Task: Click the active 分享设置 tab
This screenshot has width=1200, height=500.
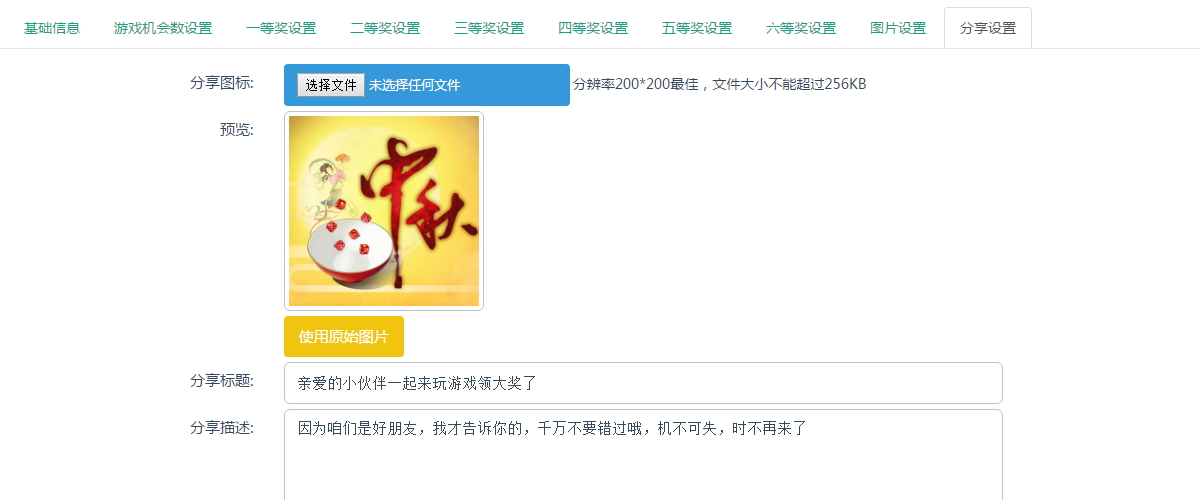Action: [988, 28]
